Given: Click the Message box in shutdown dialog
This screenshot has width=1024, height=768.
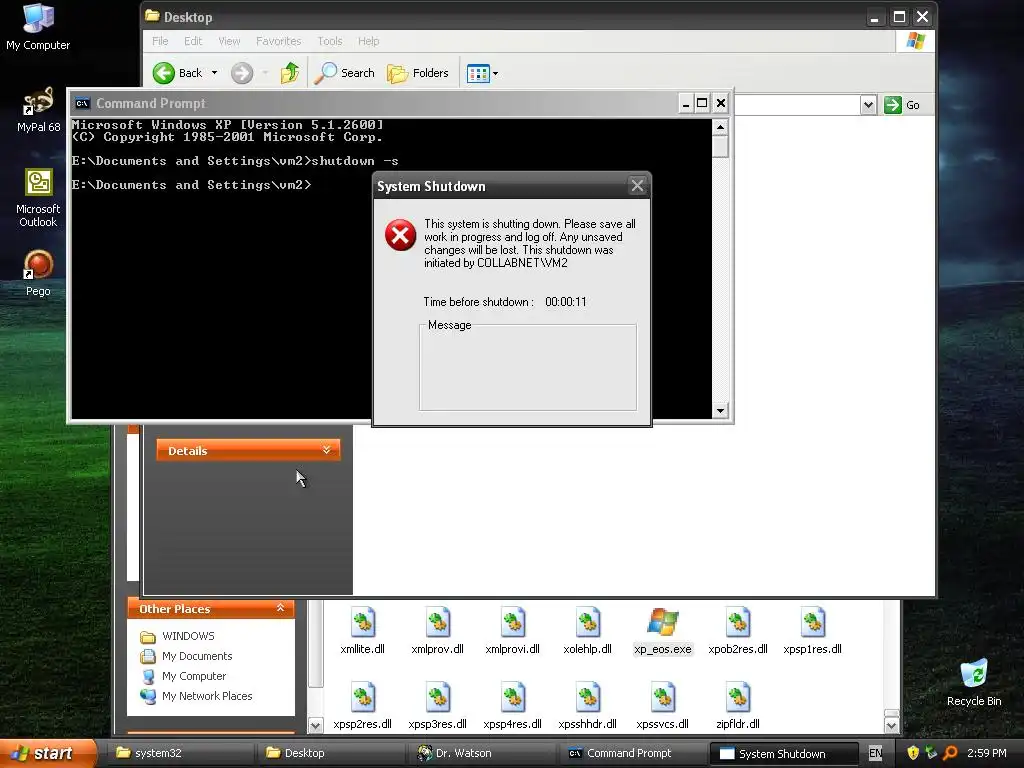Looking at the screenshot, I should click(528, 368).
